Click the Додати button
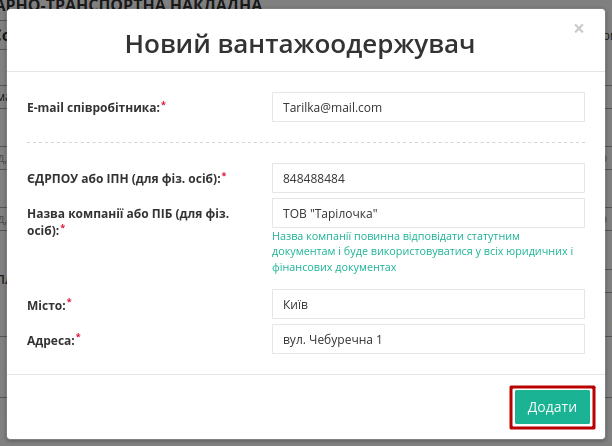This screenshot has width=612, height=446. [x=552, y=407]
